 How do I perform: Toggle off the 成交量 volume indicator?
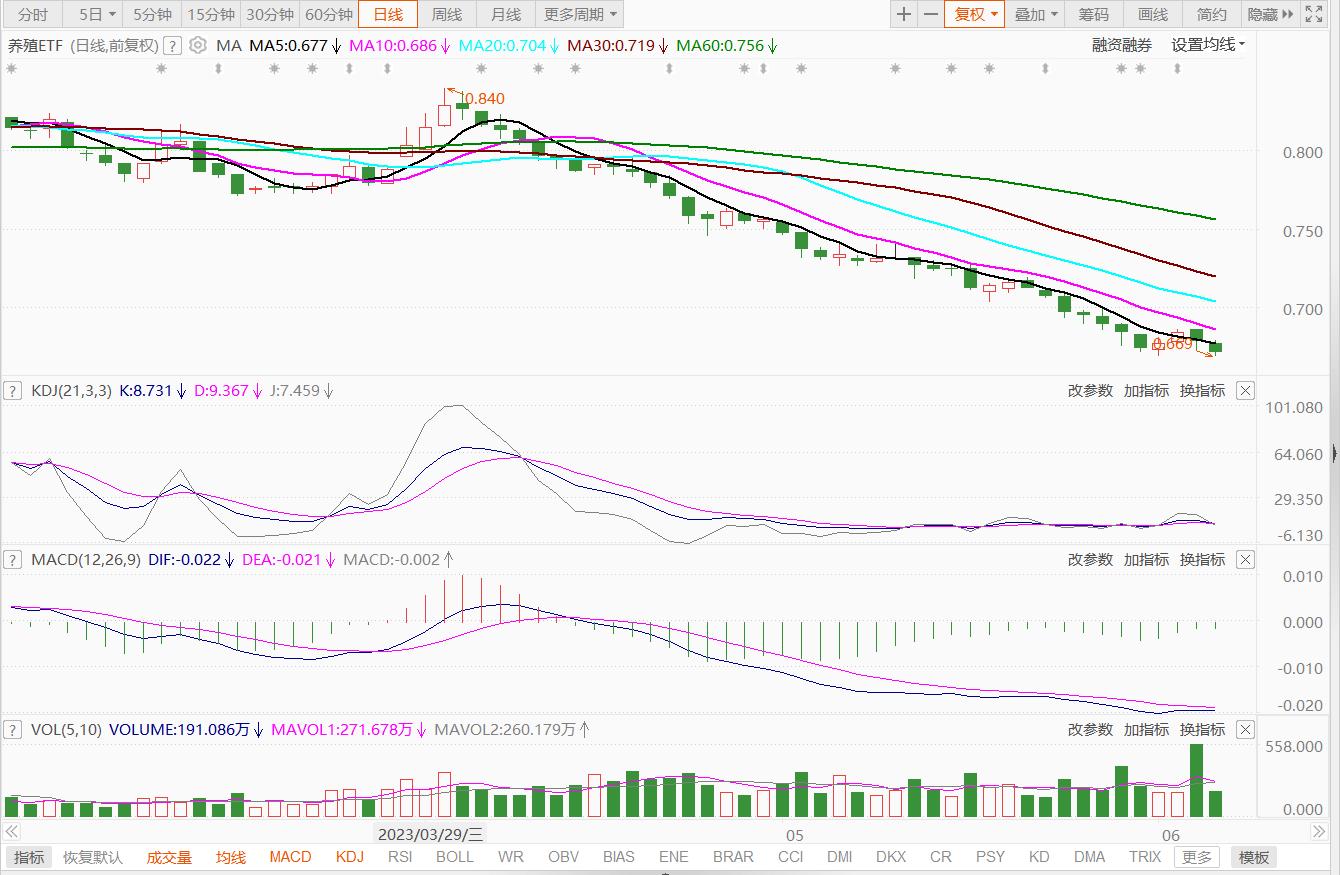(169, 857)
